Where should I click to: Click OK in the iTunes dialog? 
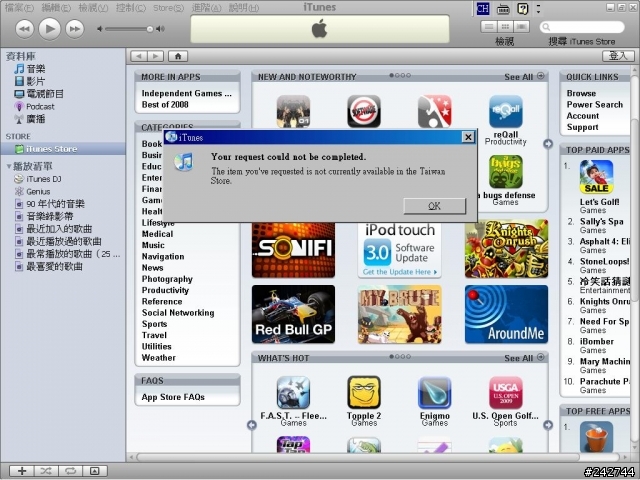[434, 206]
